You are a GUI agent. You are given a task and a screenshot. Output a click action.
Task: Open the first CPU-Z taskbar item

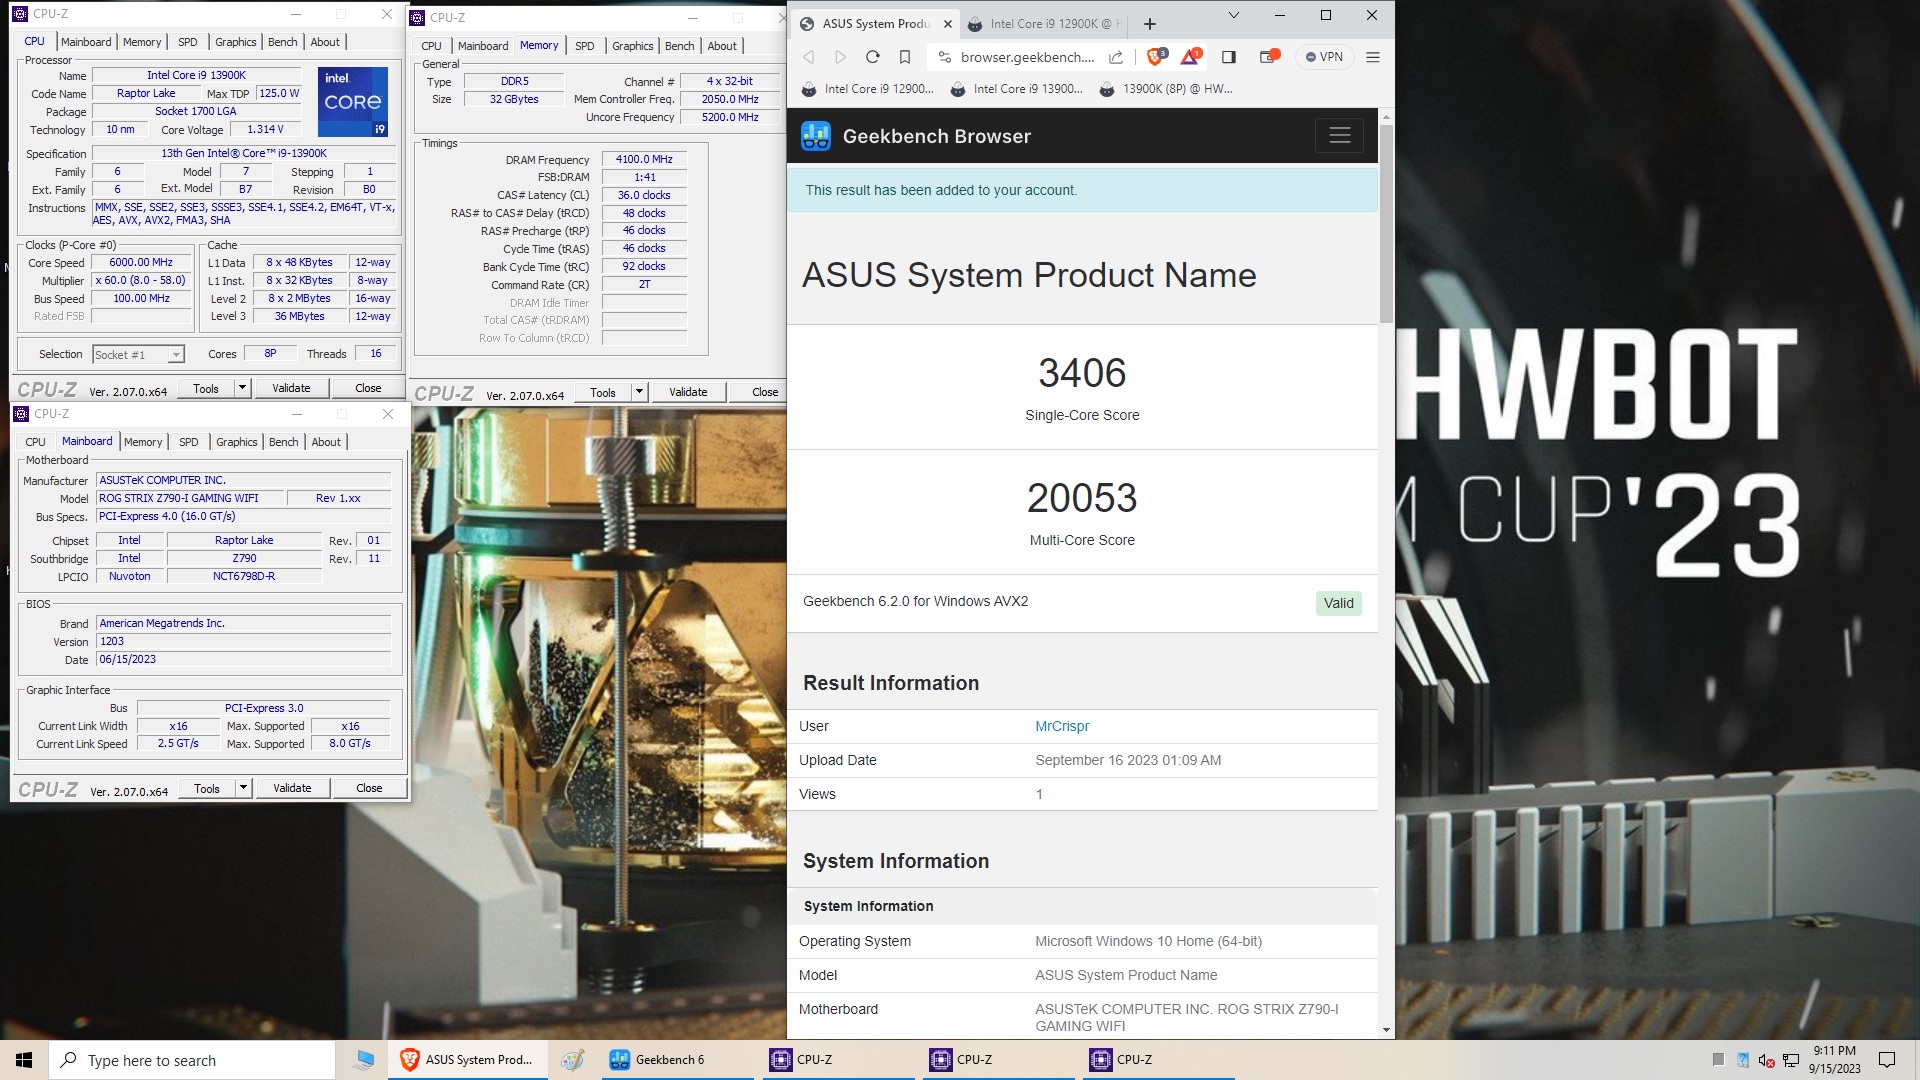coord(838,1060)
